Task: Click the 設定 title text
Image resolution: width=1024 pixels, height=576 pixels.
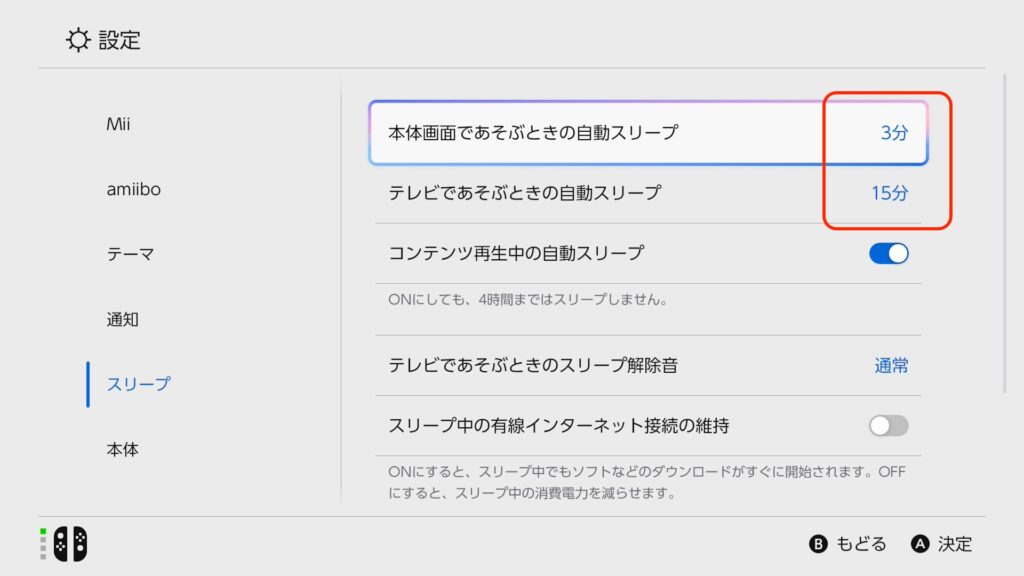Action: (120, 40)
